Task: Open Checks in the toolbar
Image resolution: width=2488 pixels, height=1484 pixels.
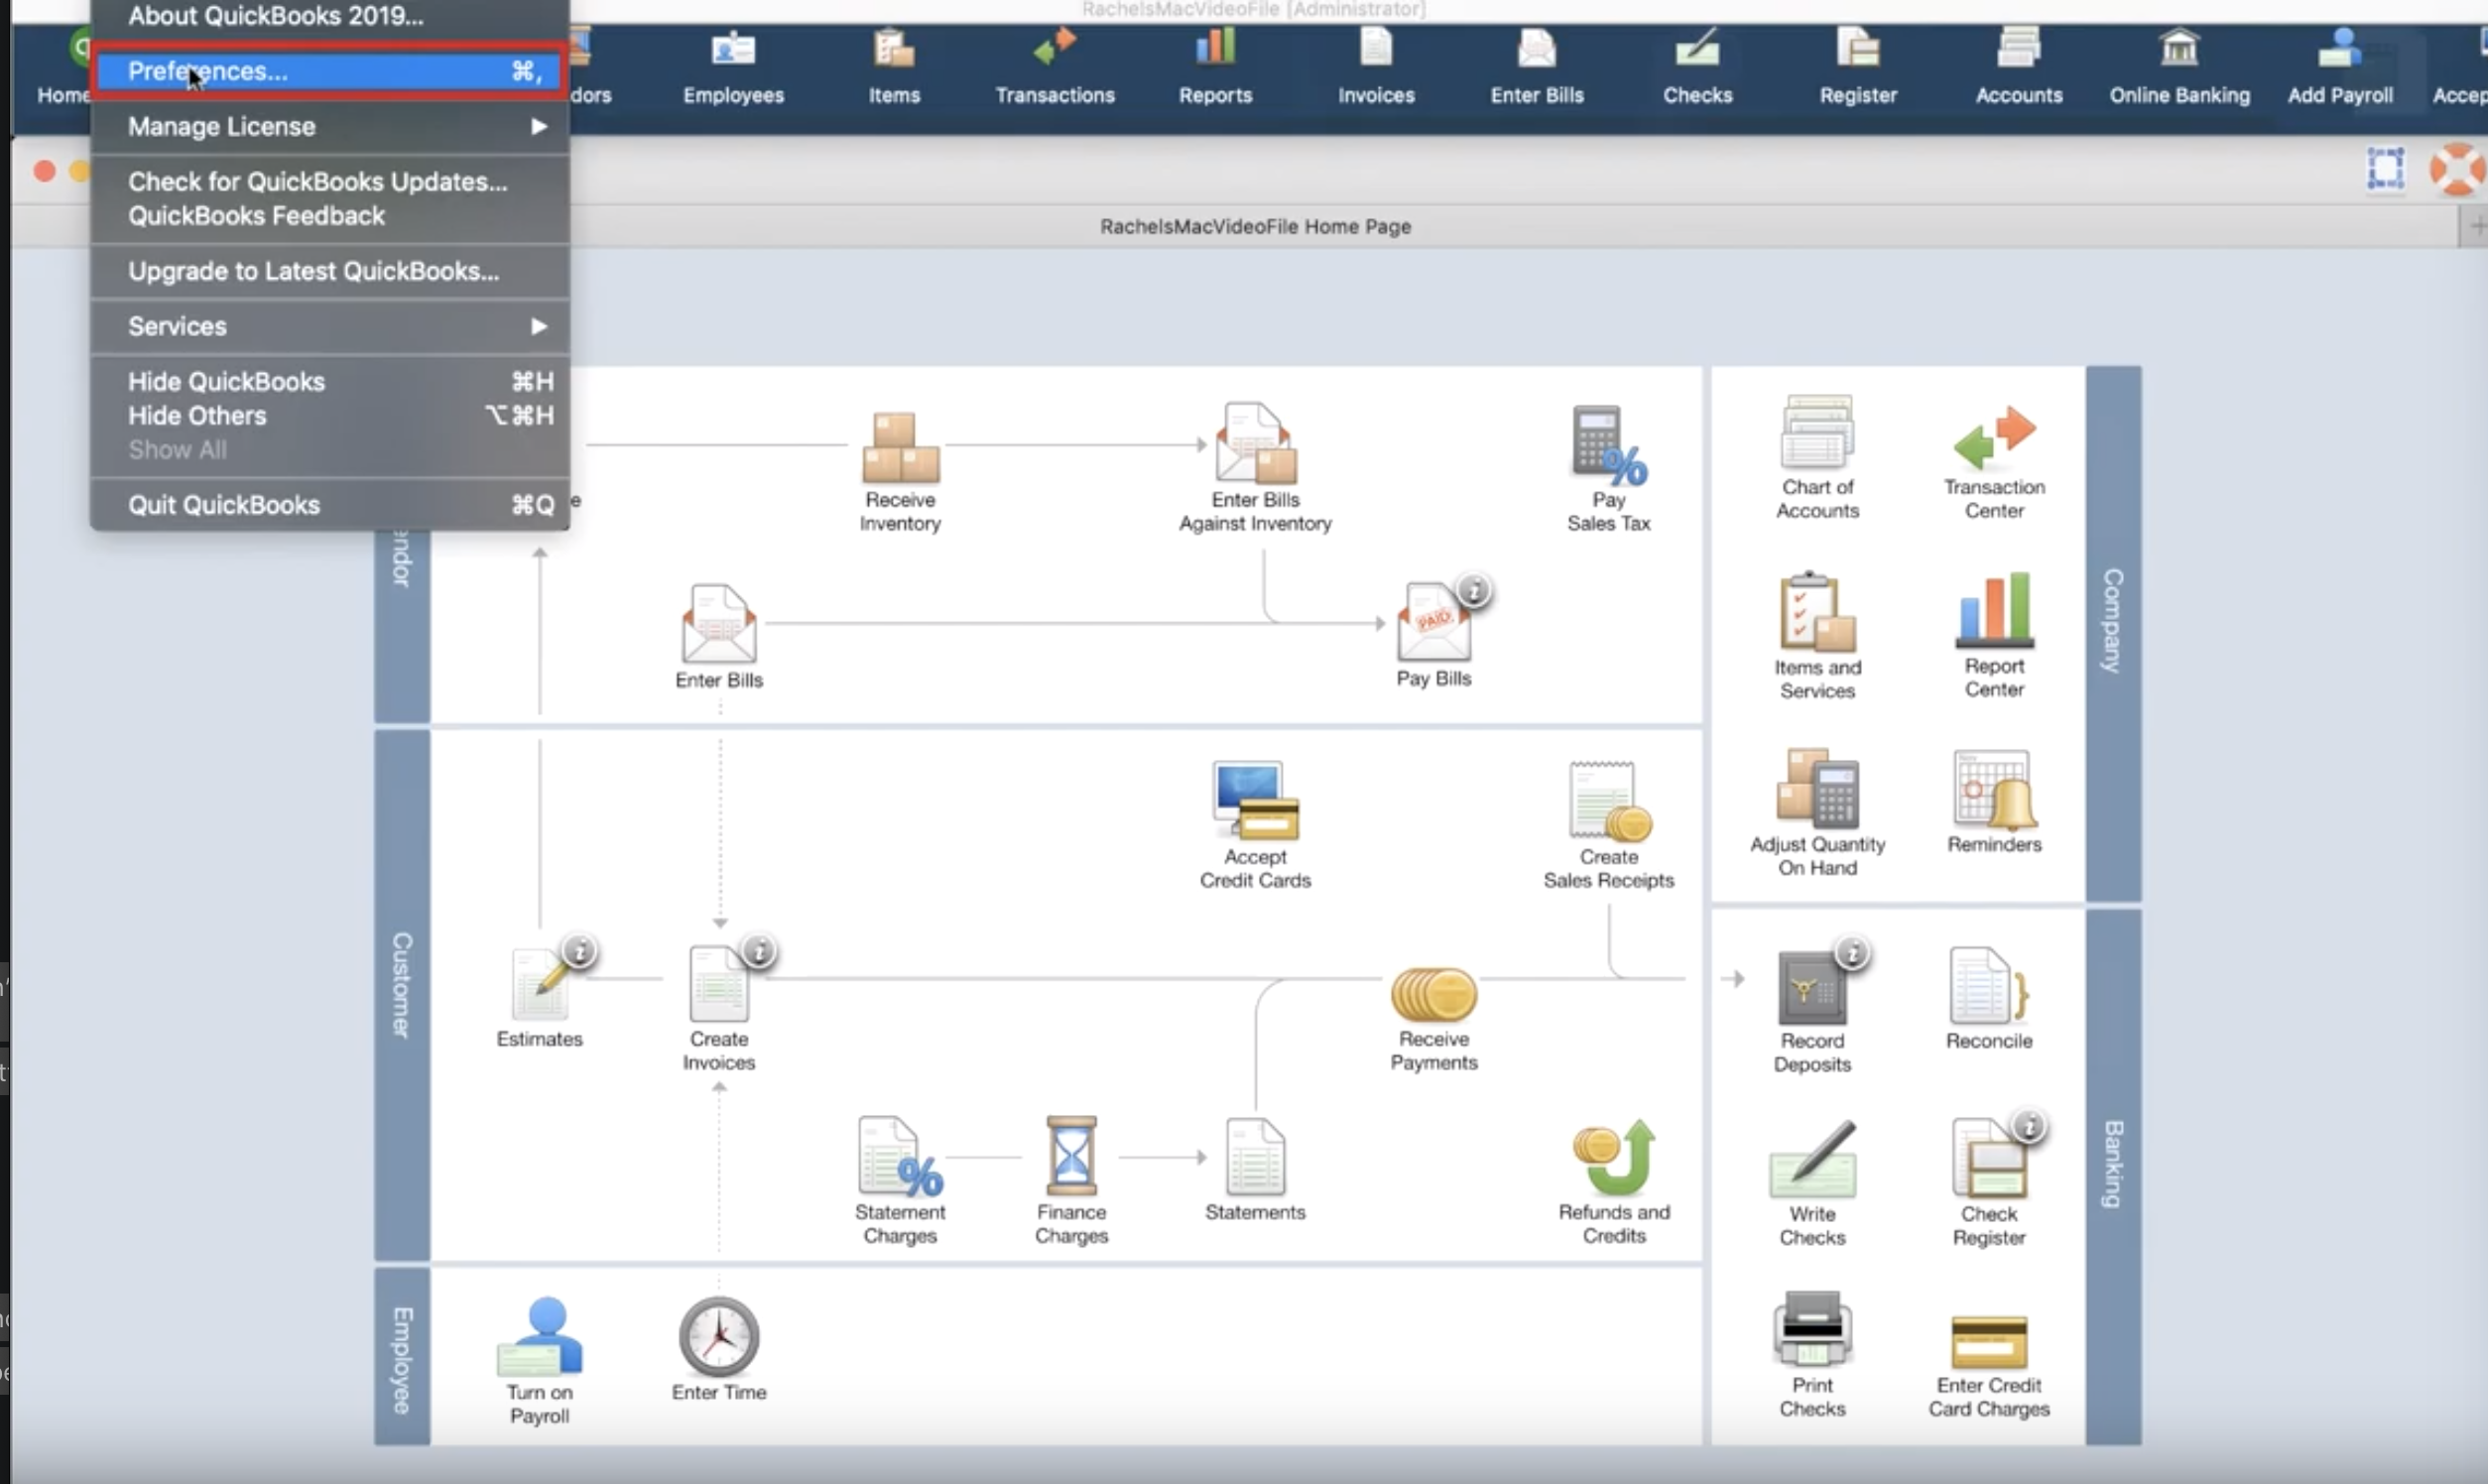Action: (x=1697, y=68)
